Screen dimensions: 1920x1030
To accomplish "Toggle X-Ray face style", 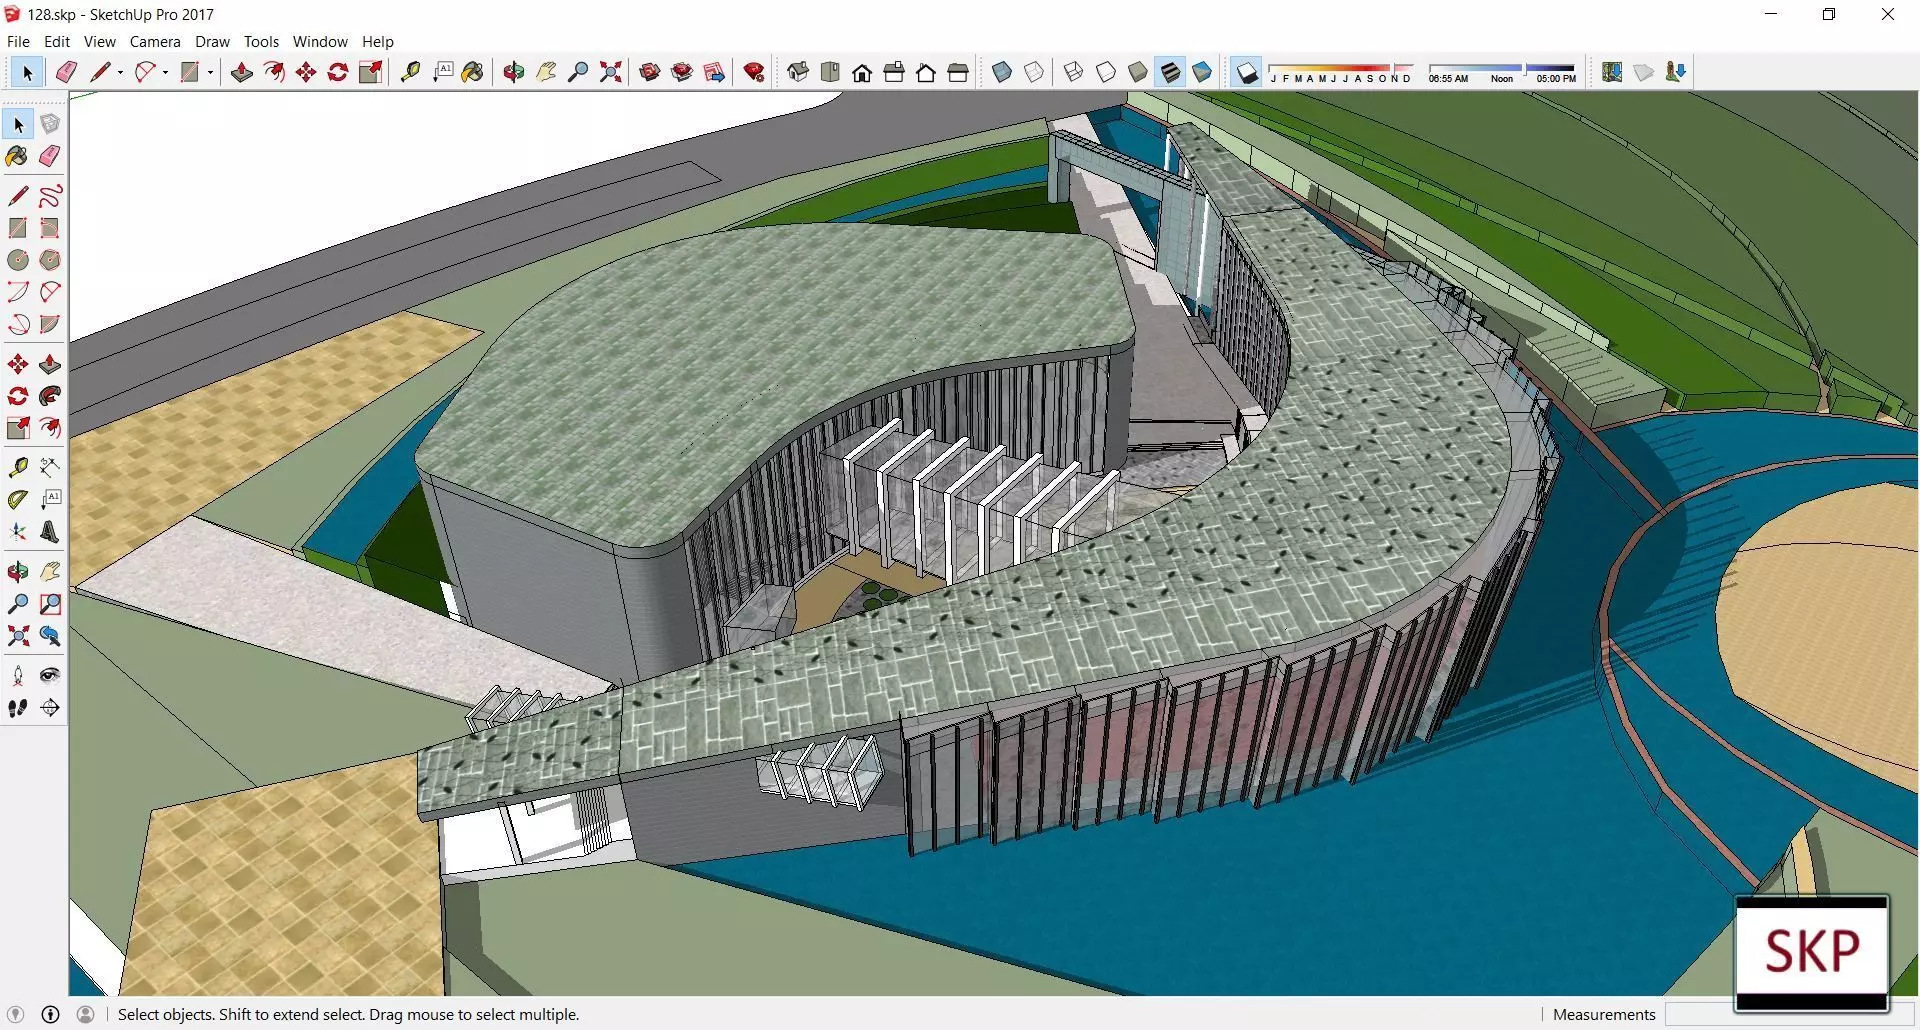I will (1002, 72).
